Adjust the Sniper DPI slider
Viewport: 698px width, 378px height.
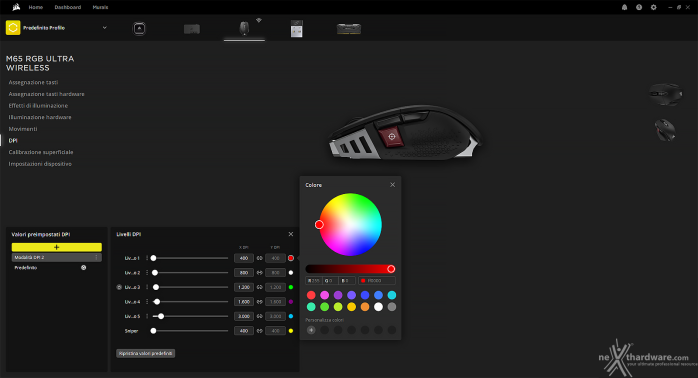(x=191, y=331)
